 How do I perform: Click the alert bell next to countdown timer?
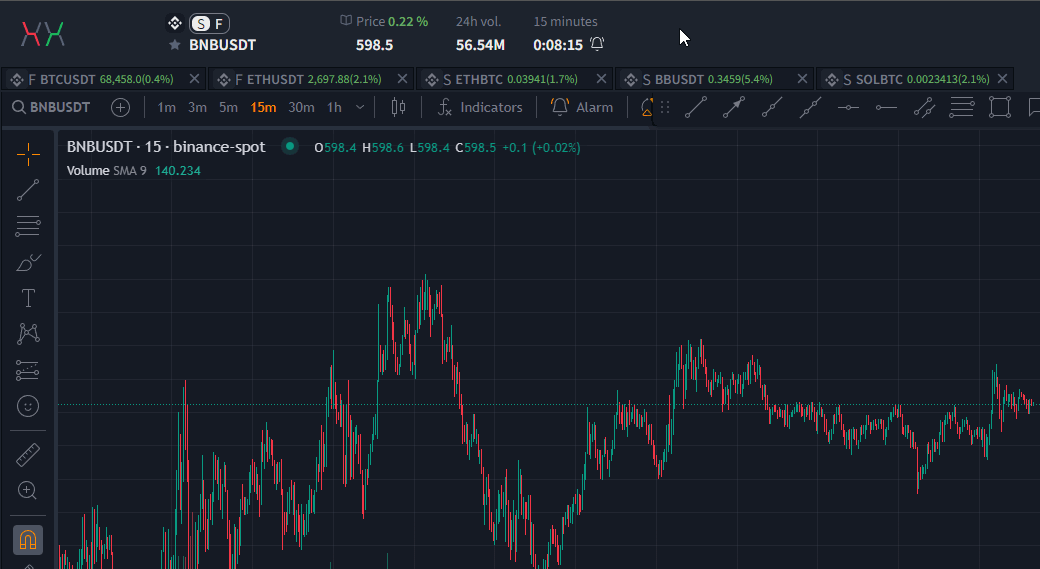pos(597,44)
